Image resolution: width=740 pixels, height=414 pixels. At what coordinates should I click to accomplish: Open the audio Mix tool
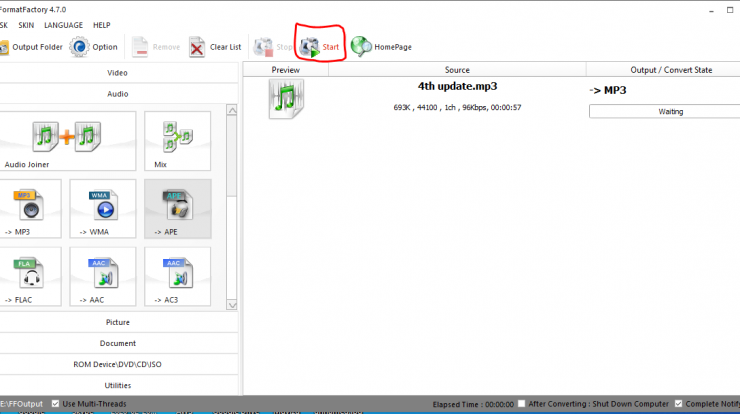(177, 141)
